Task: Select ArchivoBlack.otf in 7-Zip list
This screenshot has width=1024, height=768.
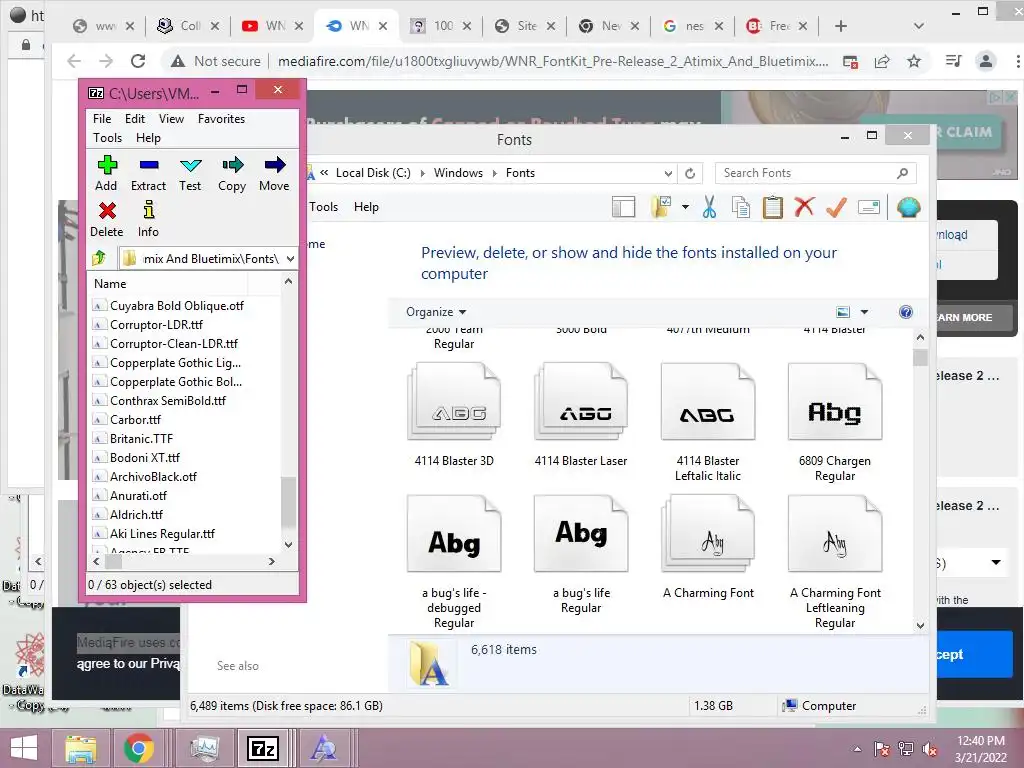Action: (x=153, y=477)
